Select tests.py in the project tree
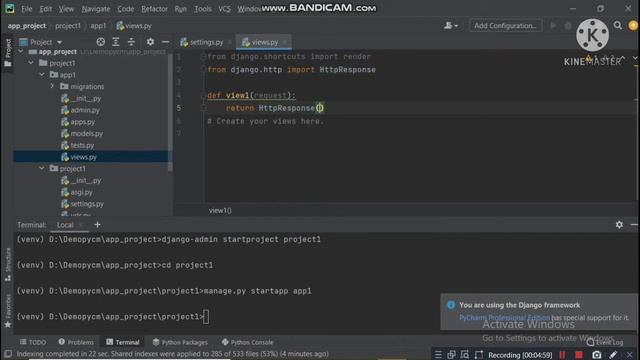Image resolution: width=640 pixels, height=360 pixels. [82, 145]
